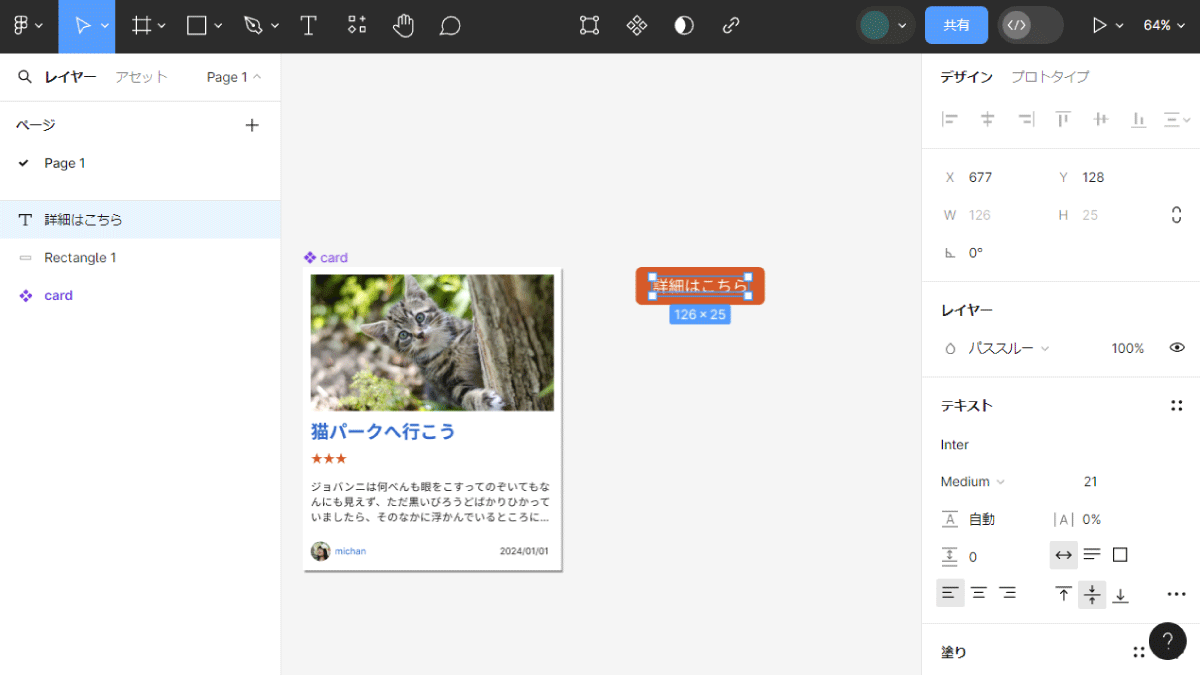
Task: Open Present play options arrow
Action: point(1119,26)
